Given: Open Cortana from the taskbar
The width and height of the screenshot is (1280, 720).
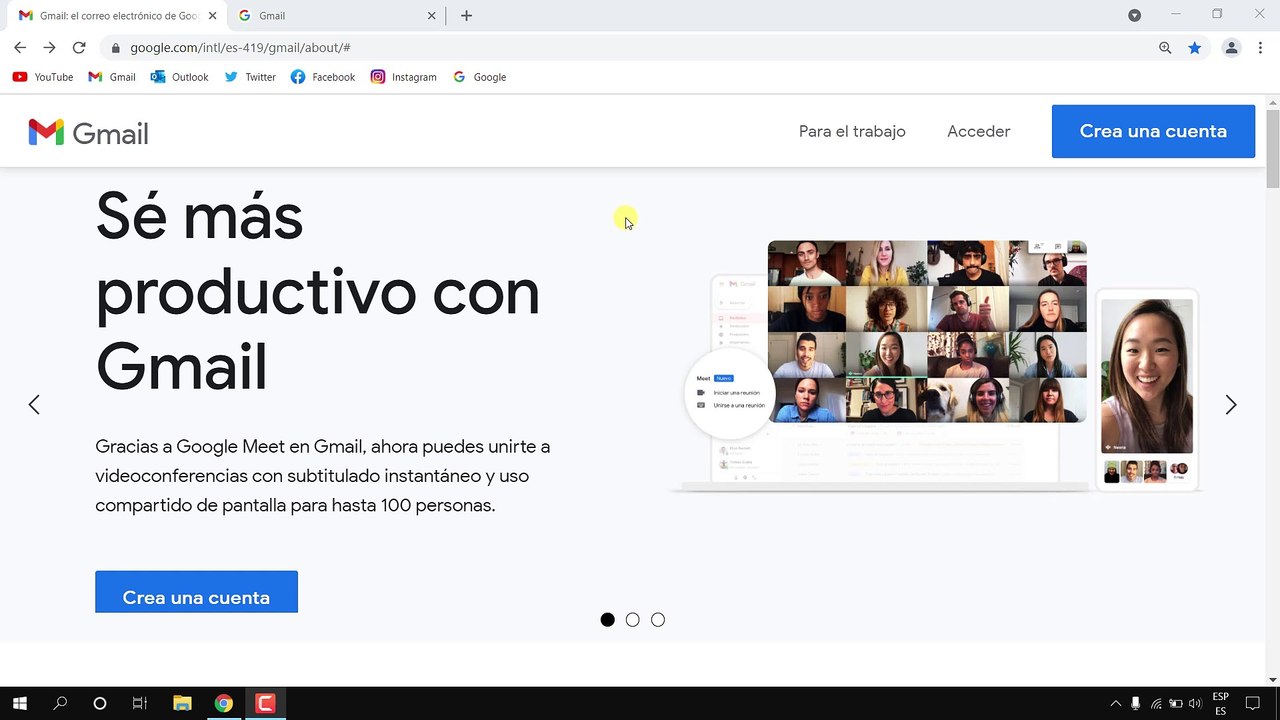Looking at the screenshot, I should point(100,704).
